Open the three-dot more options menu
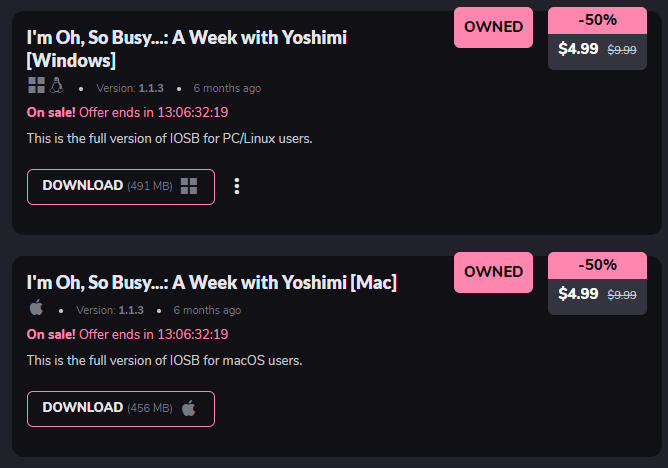Image resolution: width=668 pixels, height=468 pixels. pos(237,186)
